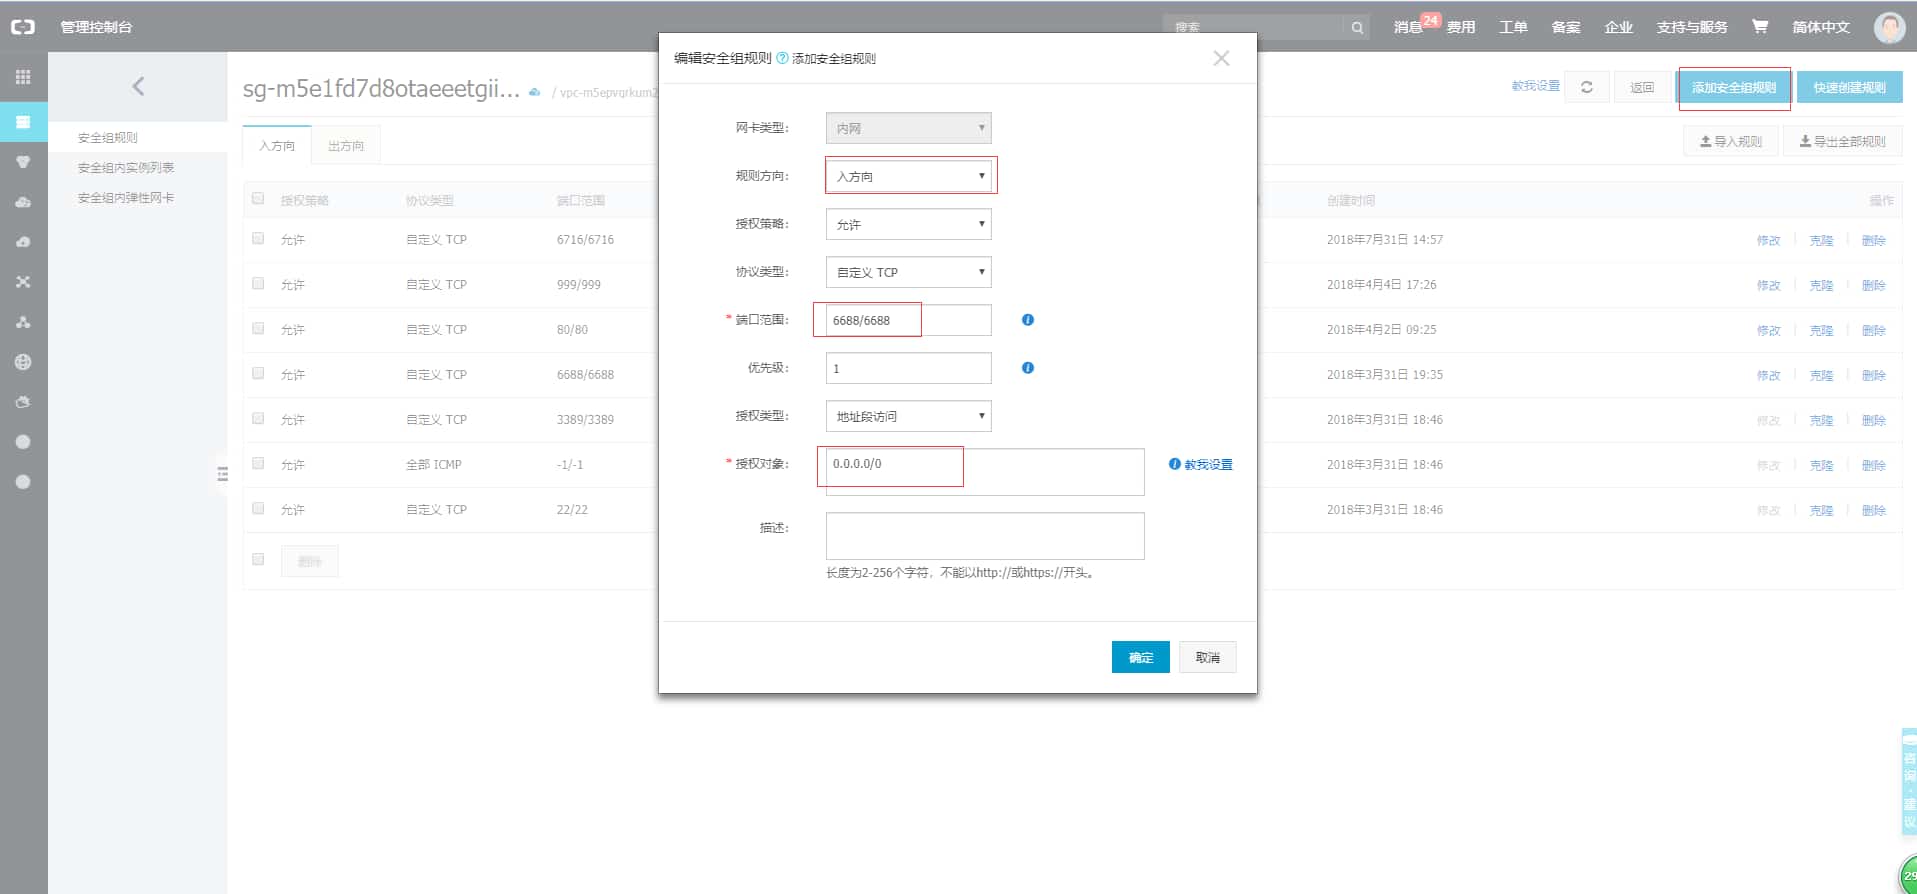This screenshot has height=894, width=1917.
Task: Click the priority info icon
Action: click(1027, 368)
